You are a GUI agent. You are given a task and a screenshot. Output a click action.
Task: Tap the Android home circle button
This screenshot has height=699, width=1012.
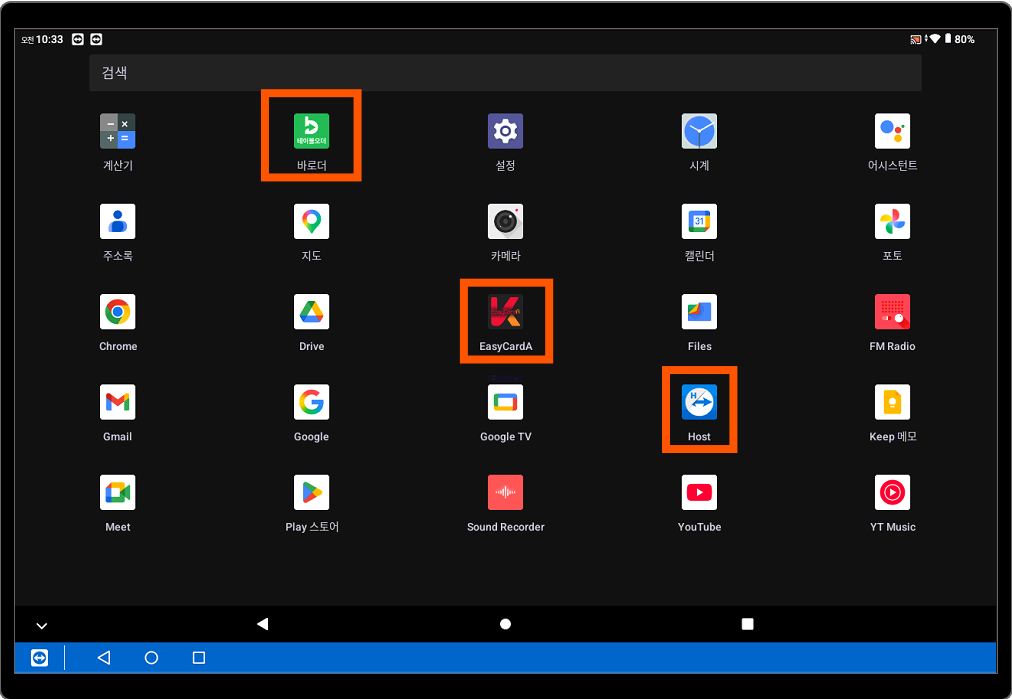[505, 623]
